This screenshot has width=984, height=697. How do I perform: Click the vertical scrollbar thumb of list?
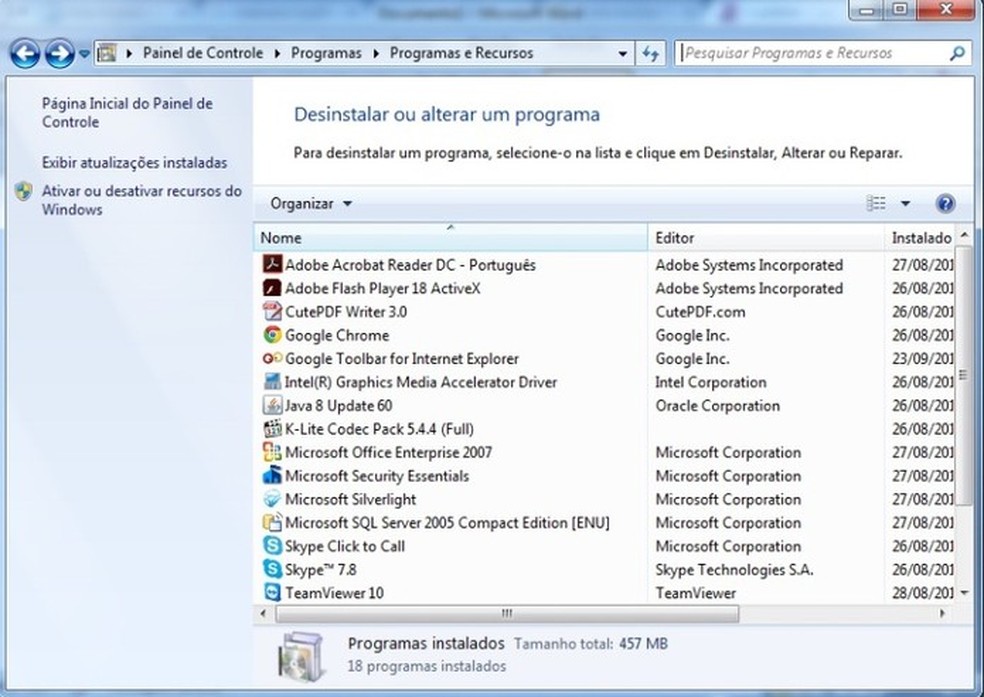tap(964, 375)
